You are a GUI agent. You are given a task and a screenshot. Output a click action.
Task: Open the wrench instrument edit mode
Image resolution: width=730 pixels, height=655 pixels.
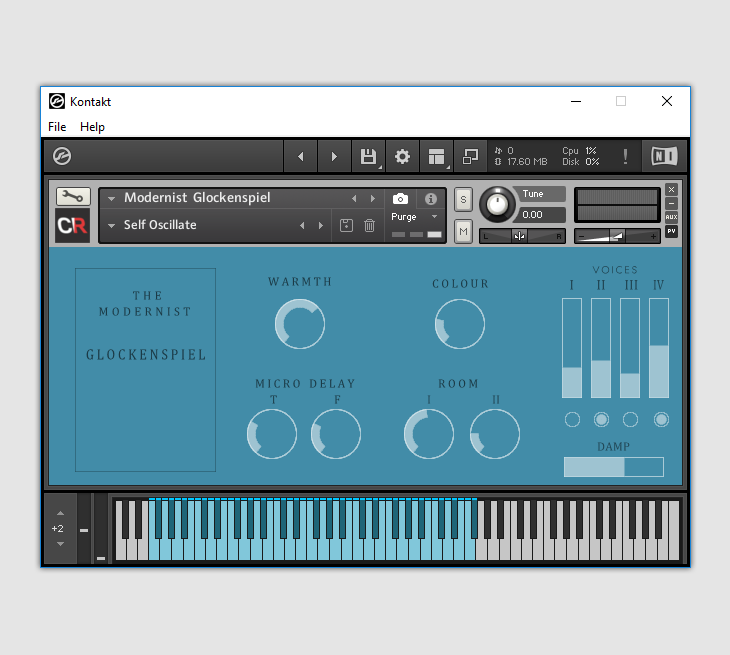pyautogui.click(x=72, y=197)
